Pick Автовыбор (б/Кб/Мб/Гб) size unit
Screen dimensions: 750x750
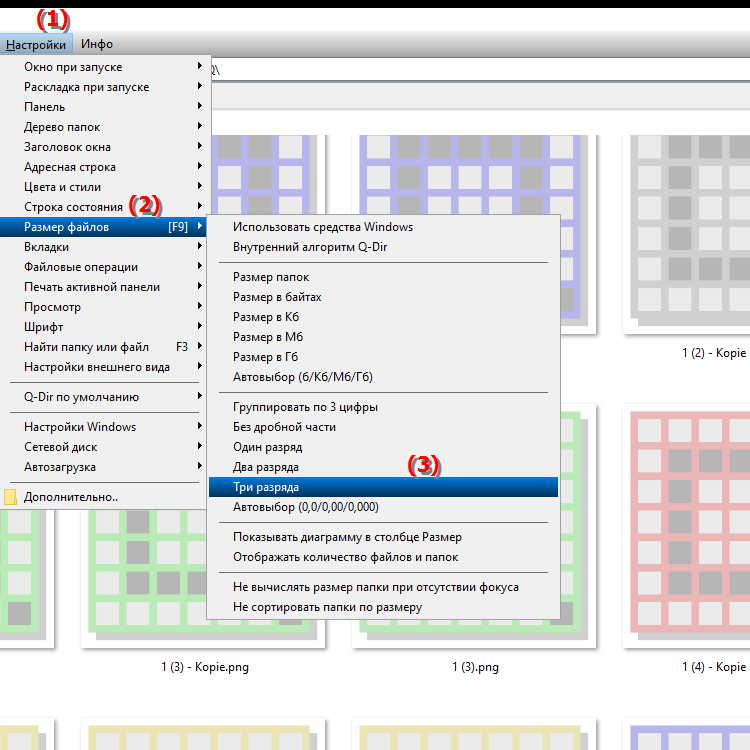[302, 377]
